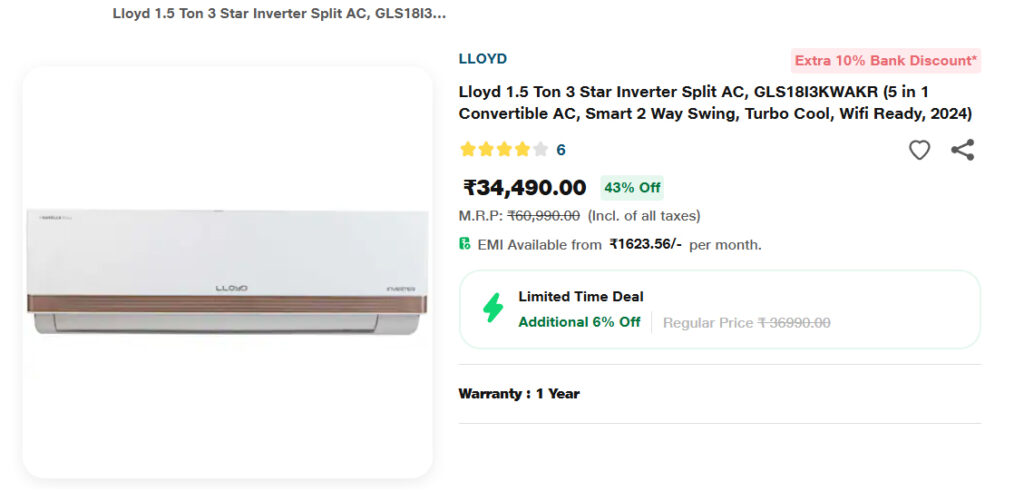Viewport: 1024px width, 491px height.
Task: Click the Extra 10% Bank Discount badge
Action: coord(885,61)
